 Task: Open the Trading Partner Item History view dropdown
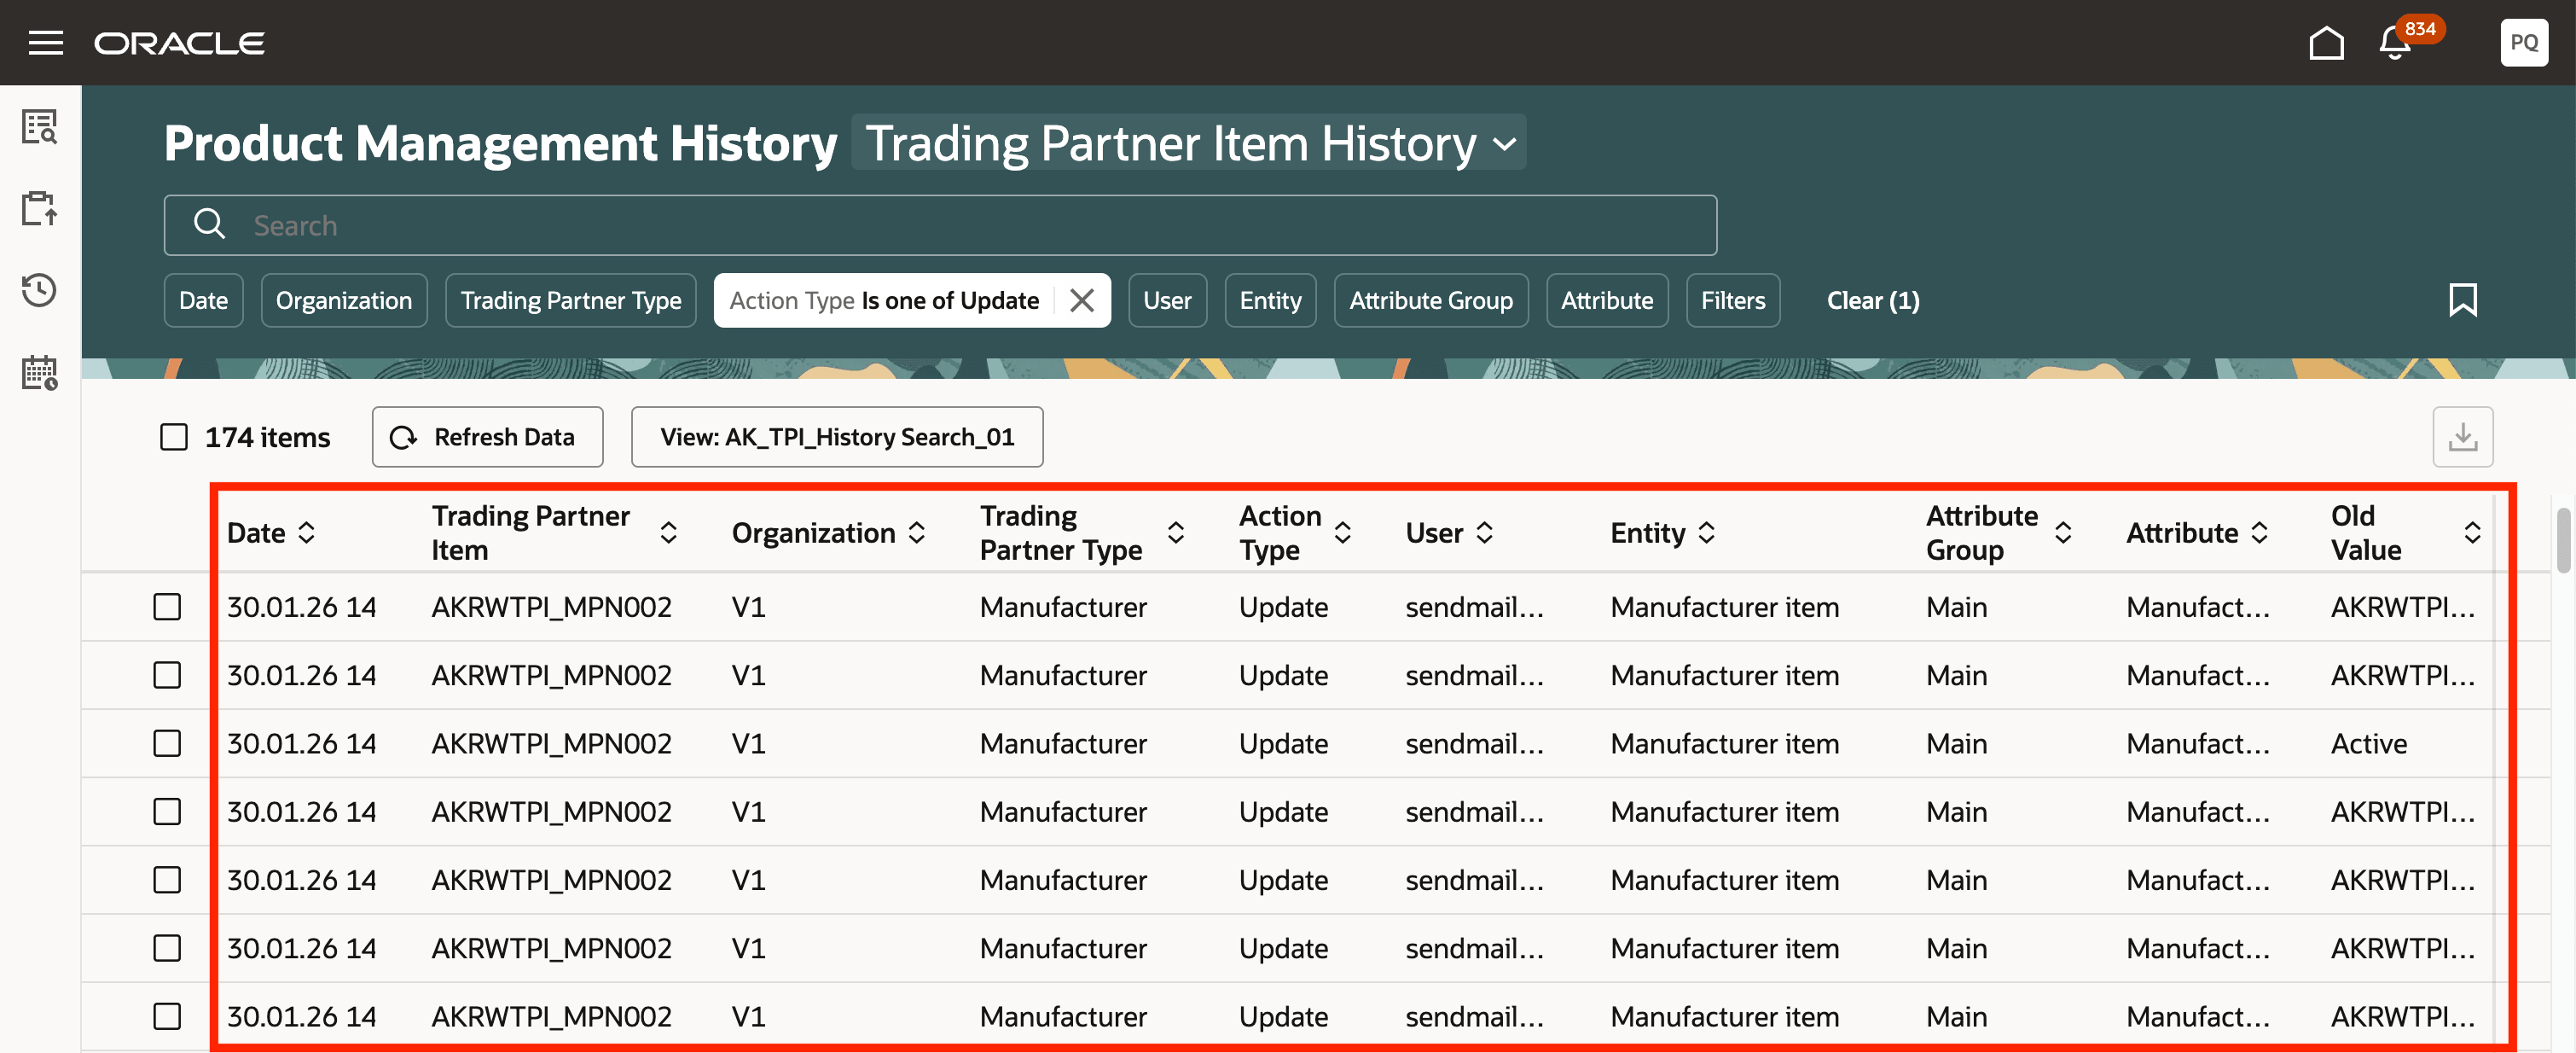(1189, 142)
